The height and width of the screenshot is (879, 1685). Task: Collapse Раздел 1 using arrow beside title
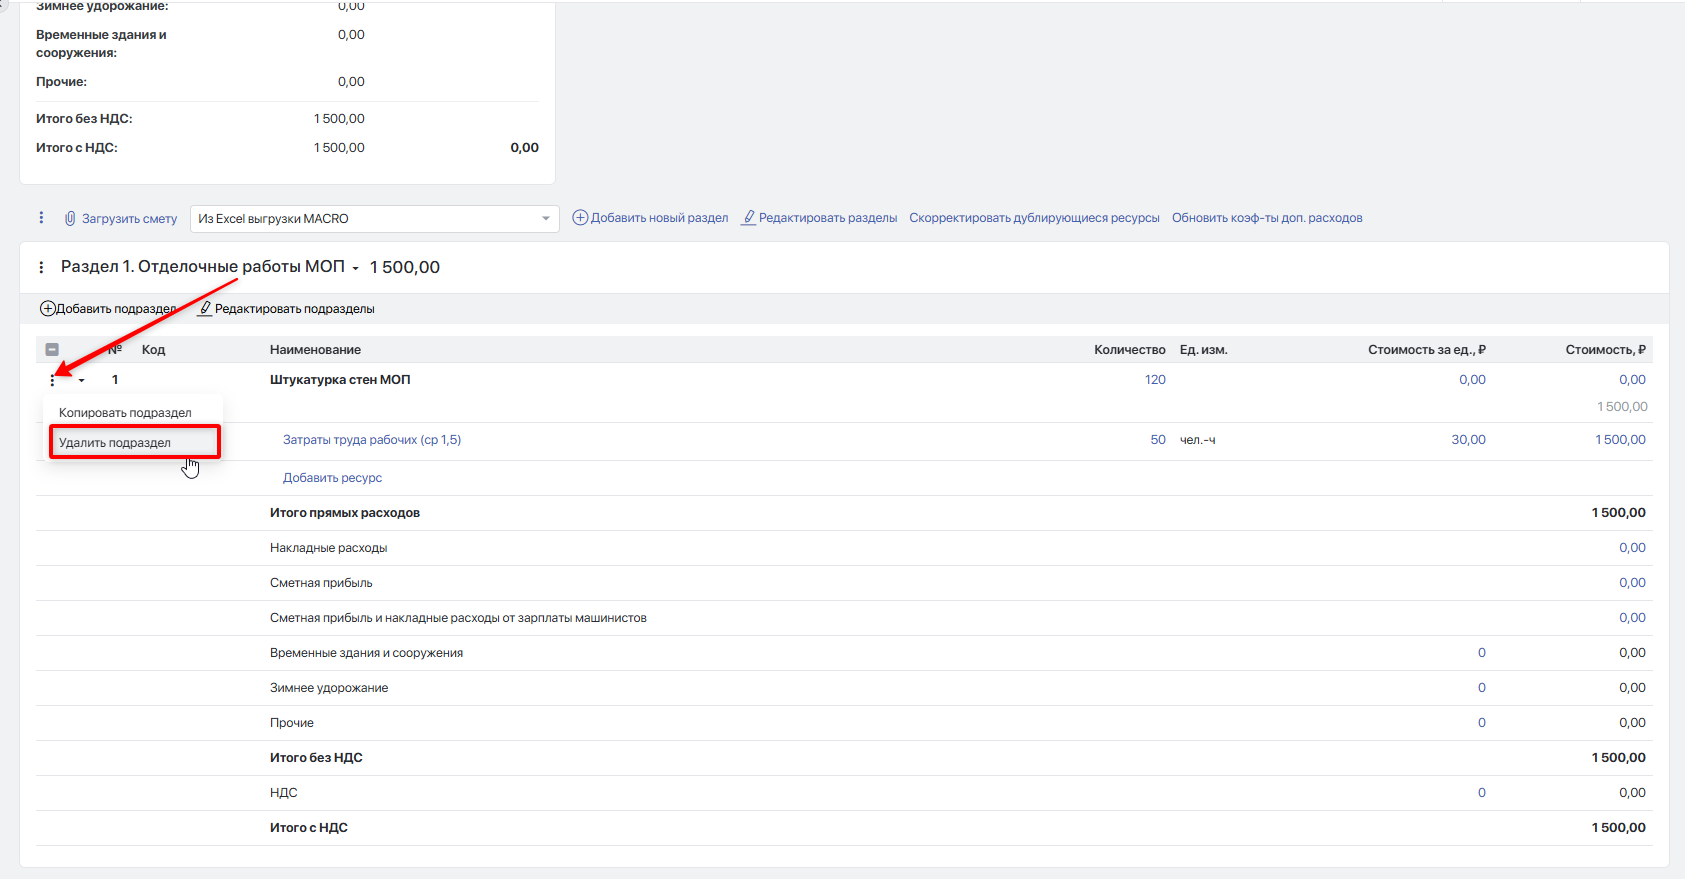(x=355, y=268)
